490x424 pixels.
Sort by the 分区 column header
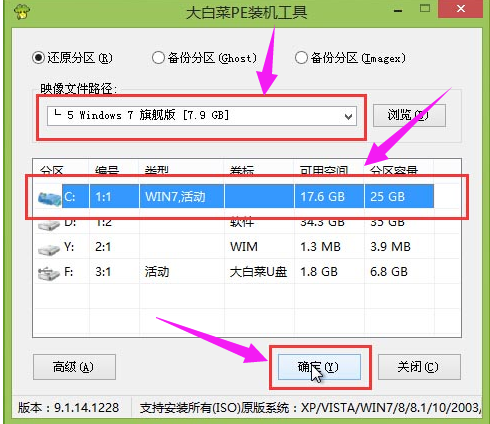tap(52, 171)
